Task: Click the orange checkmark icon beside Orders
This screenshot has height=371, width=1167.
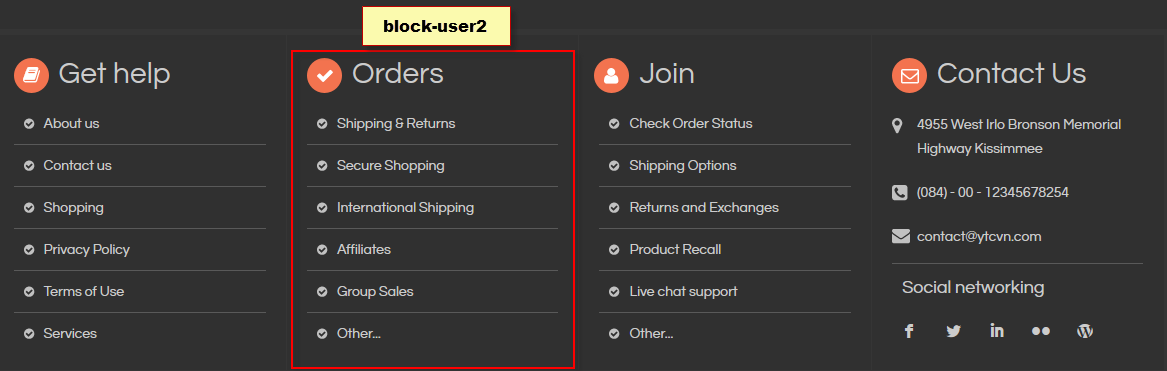Action: pos(324,75)
